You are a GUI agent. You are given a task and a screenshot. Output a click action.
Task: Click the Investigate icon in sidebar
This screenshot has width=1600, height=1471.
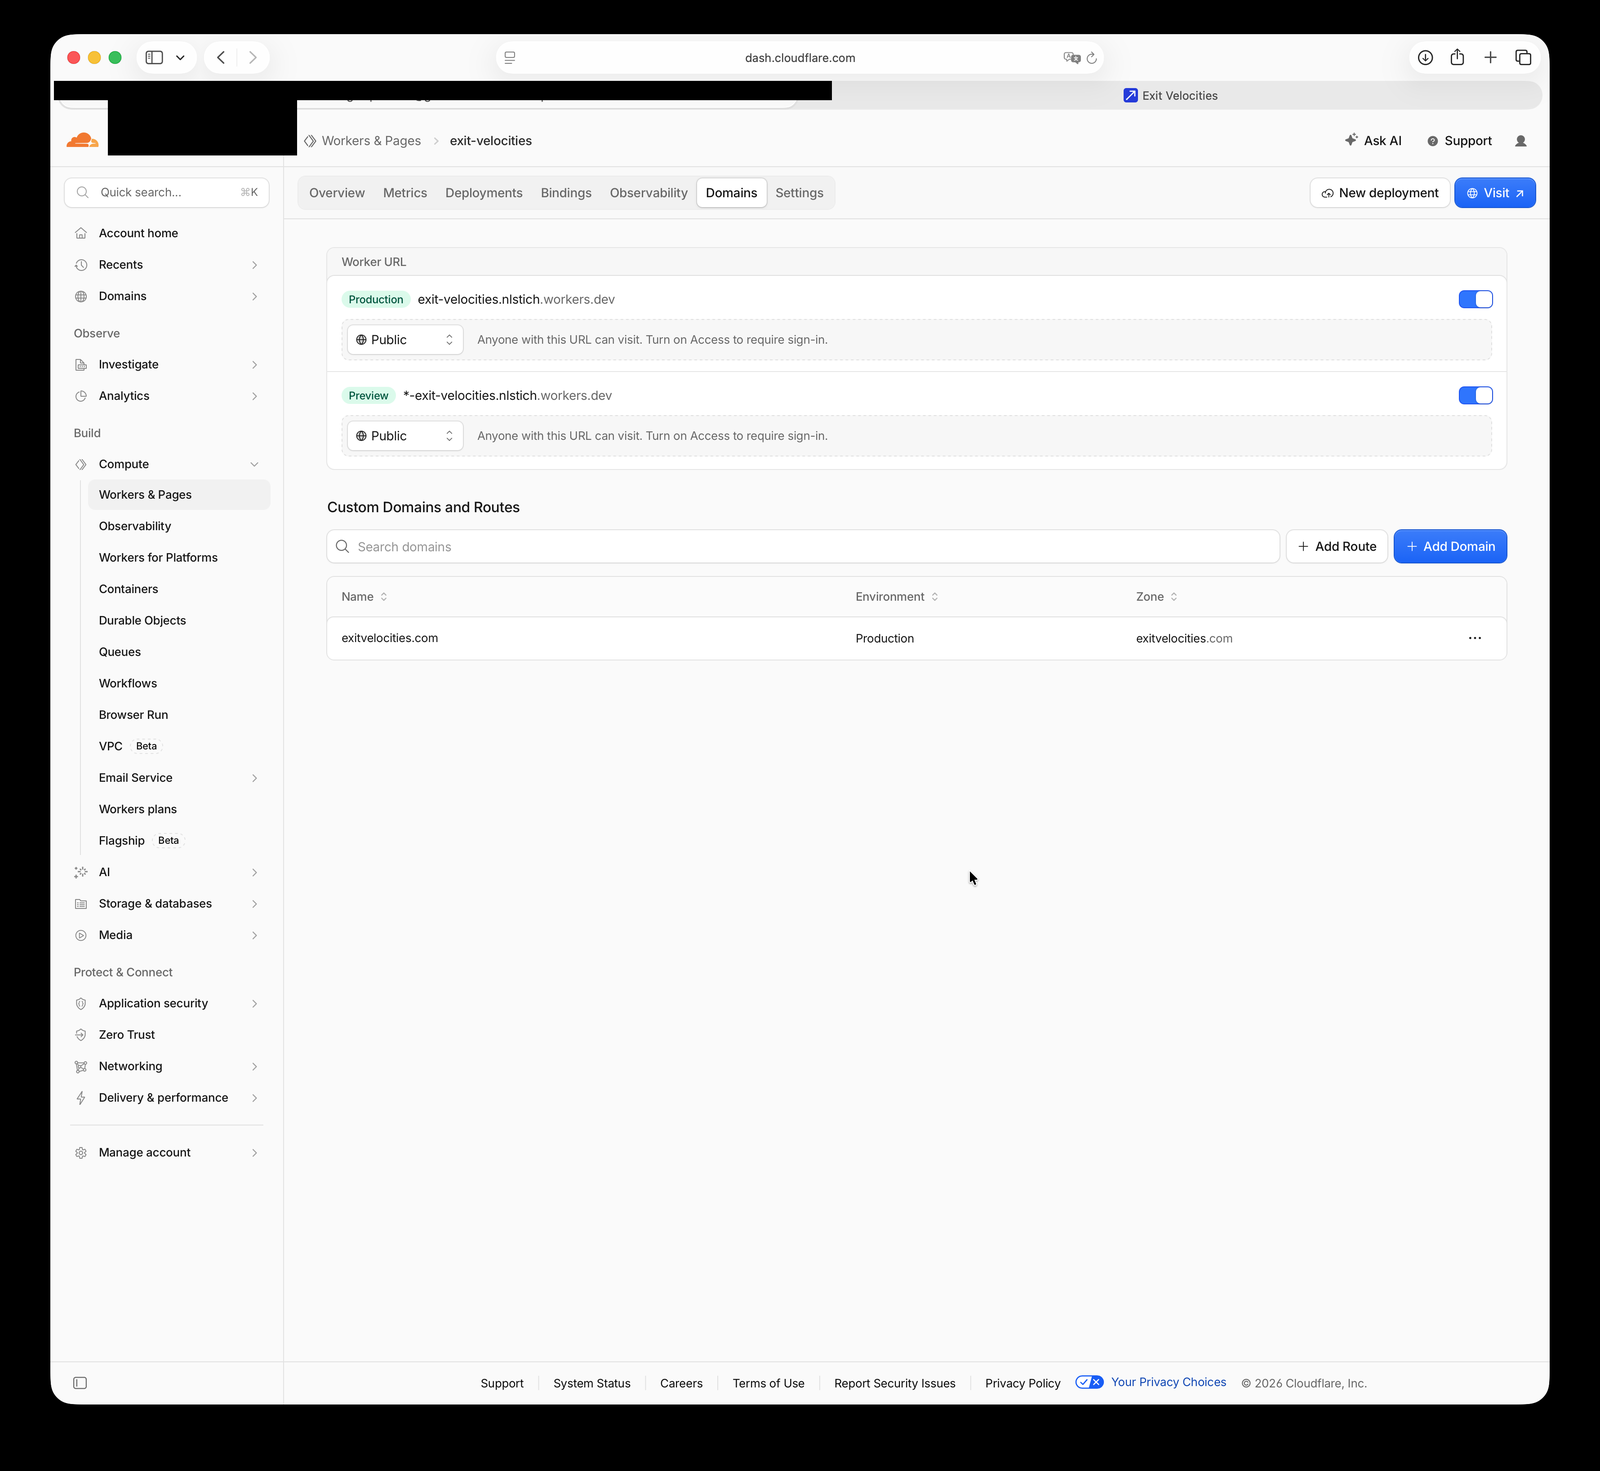point(81,365)
